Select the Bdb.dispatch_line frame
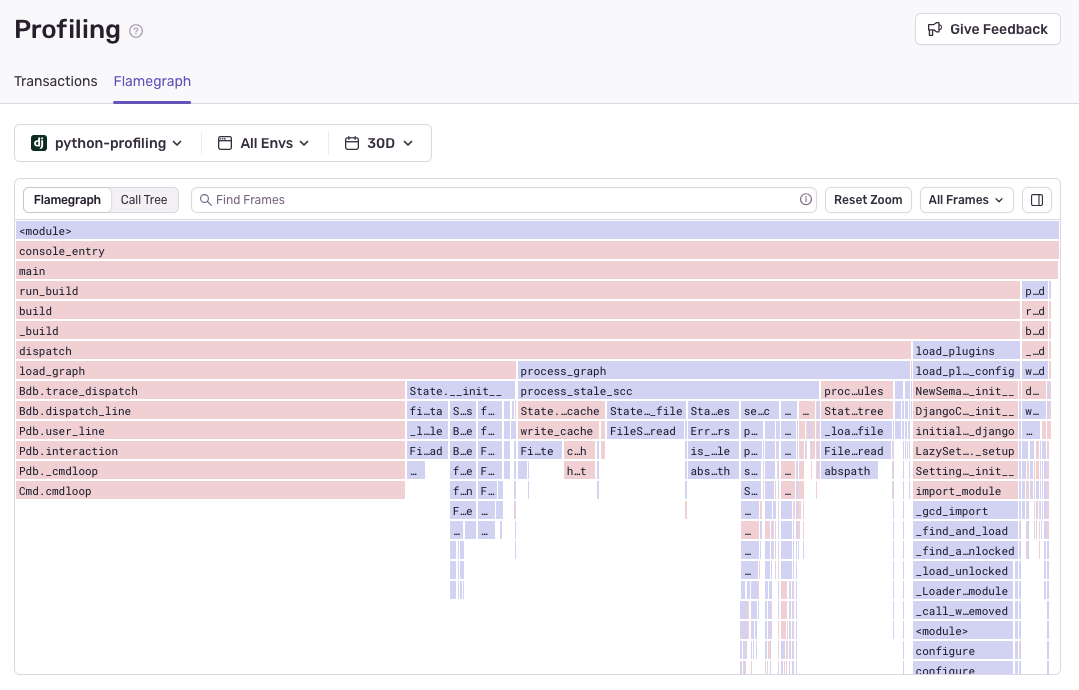Image resolution: width=1079 pixels, height=690 pixels. [211, 410]
